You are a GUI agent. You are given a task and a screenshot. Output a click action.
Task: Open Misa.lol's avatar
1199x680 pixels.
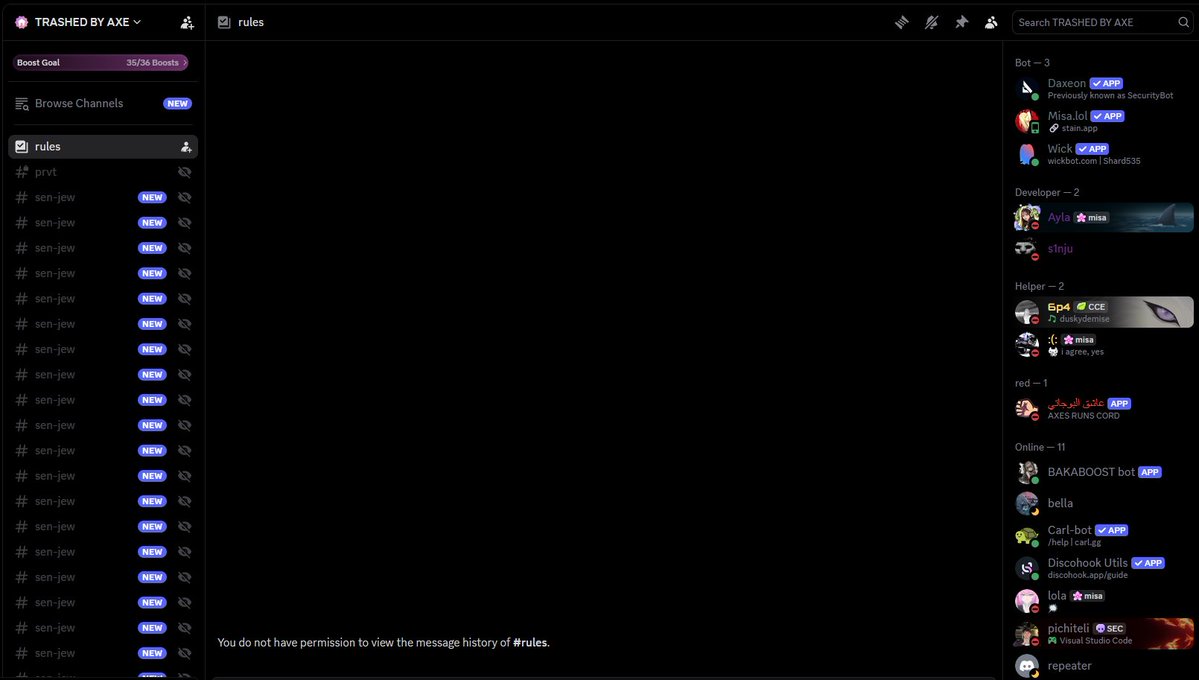[1027, 122]
